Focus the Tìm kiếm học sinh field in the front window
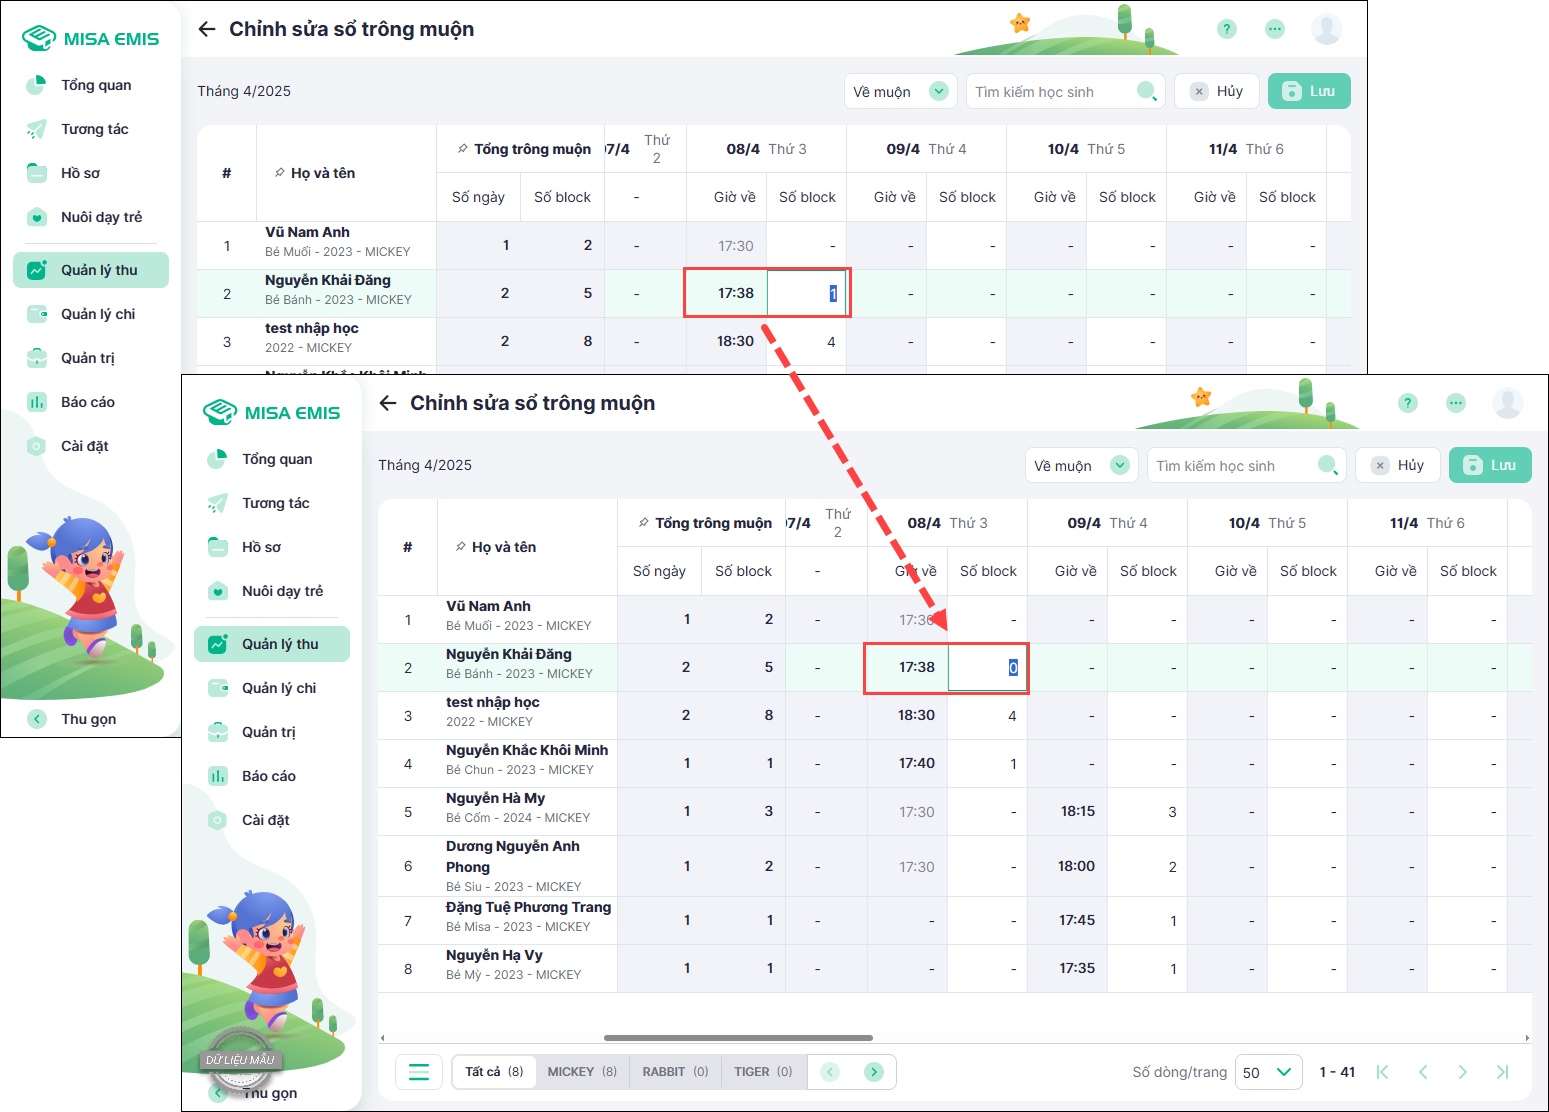Viewport: 1549px width, 1112px height. click(1246, 465)
